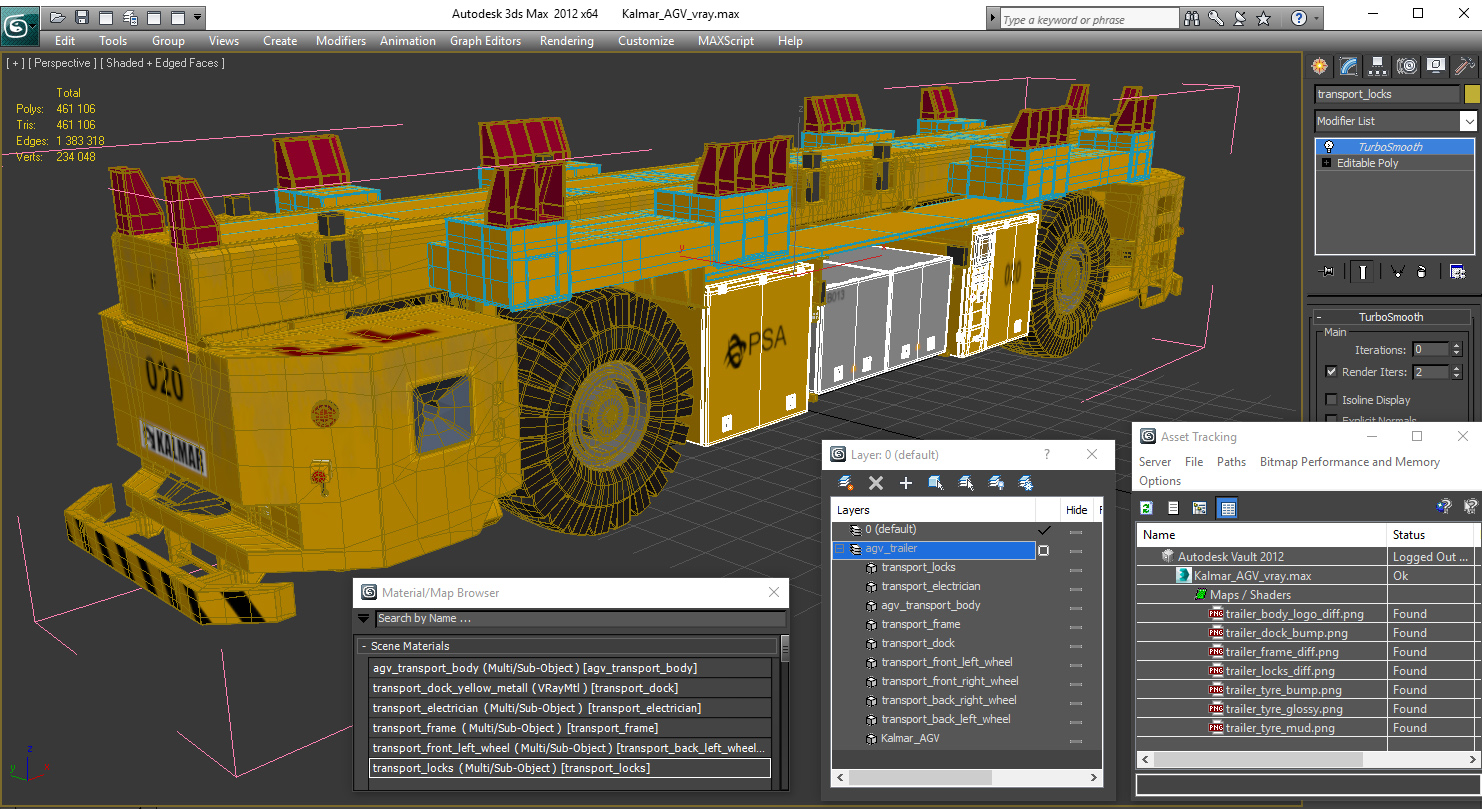Viewport: 1482px width, 810px height.
Task: Toggle agv_trailer current layer box
Action: click(x=1044, y=549)
